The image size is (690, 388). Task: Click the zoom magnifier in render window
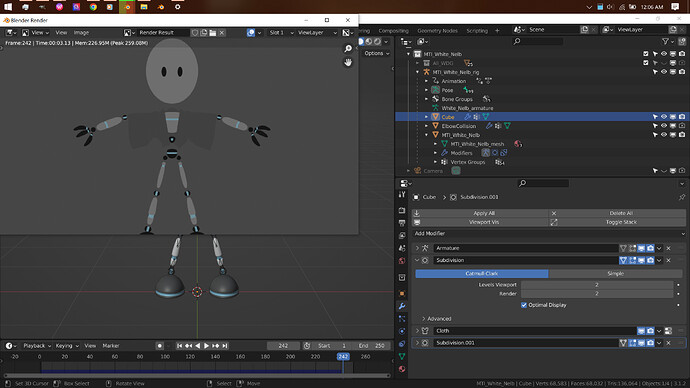[x=348, y=49]
